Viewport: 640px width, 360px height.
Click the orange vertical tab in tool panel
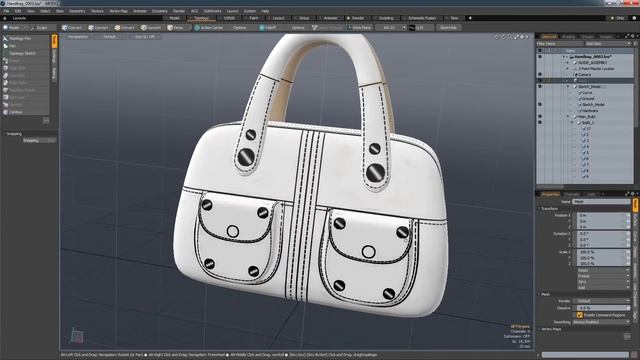(54, 41)
